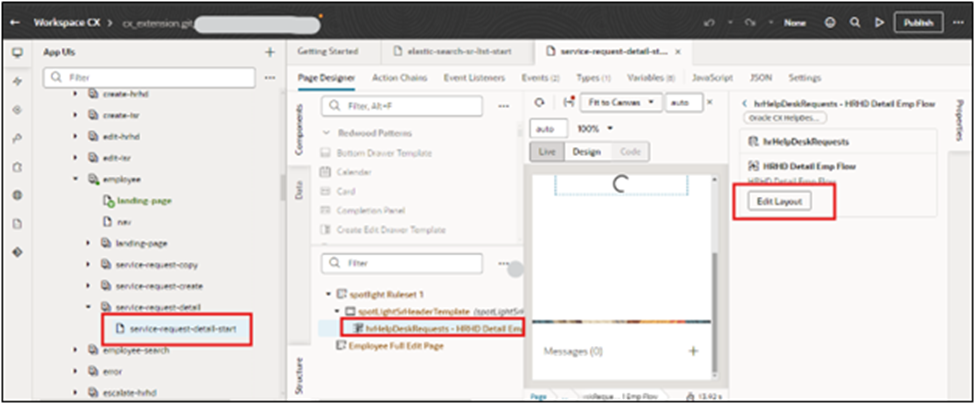Open the Event Listeners tab
Image resolution: width=975 pixels, height=404 pixels.
click(x=474, y=78)
